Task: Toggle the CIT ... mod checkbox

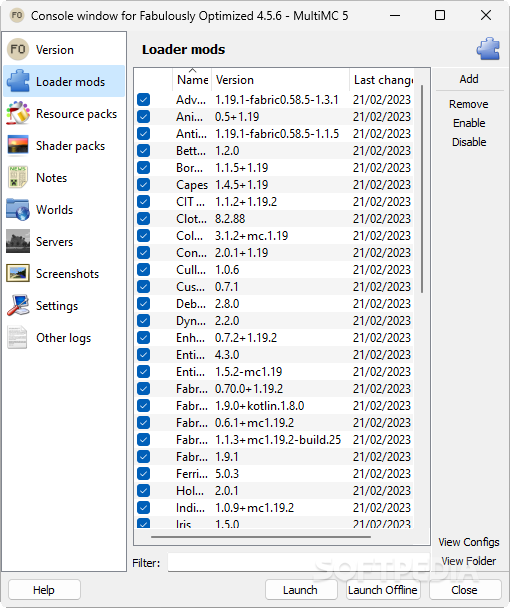Action: (143, 202)
